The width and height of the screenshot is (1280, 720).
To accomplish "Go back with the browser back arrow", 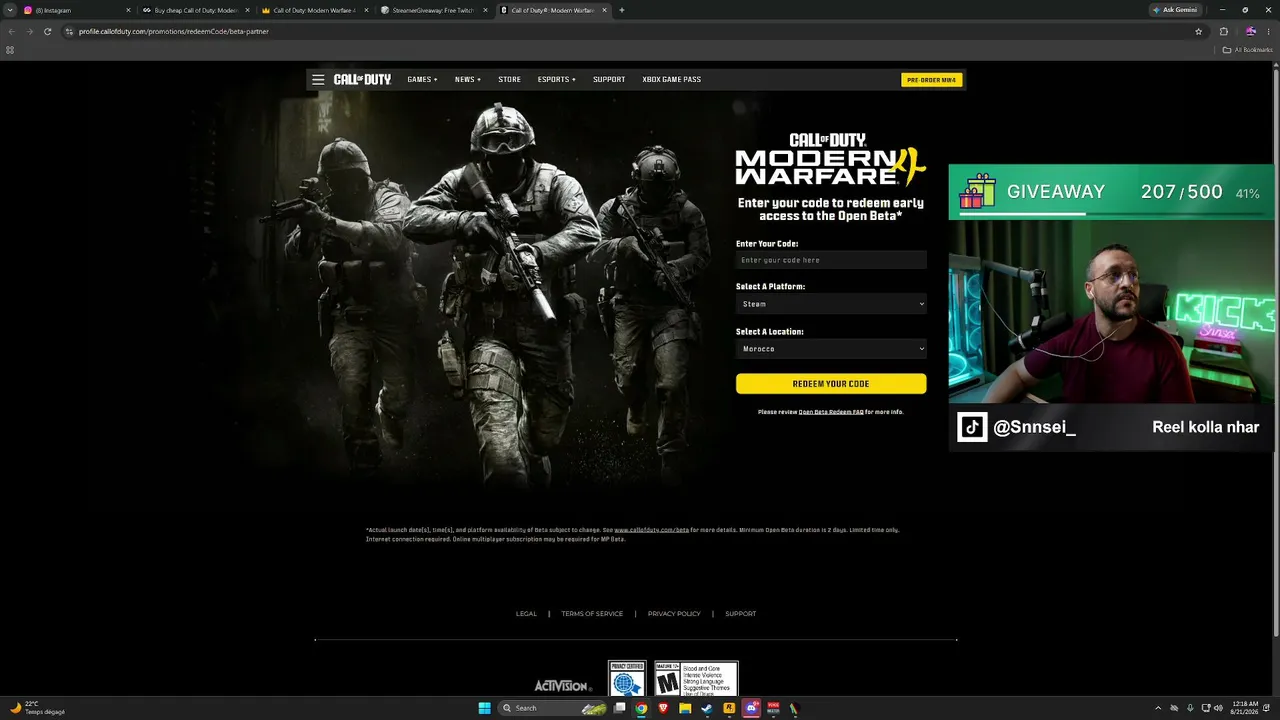I will coord(11,31).
